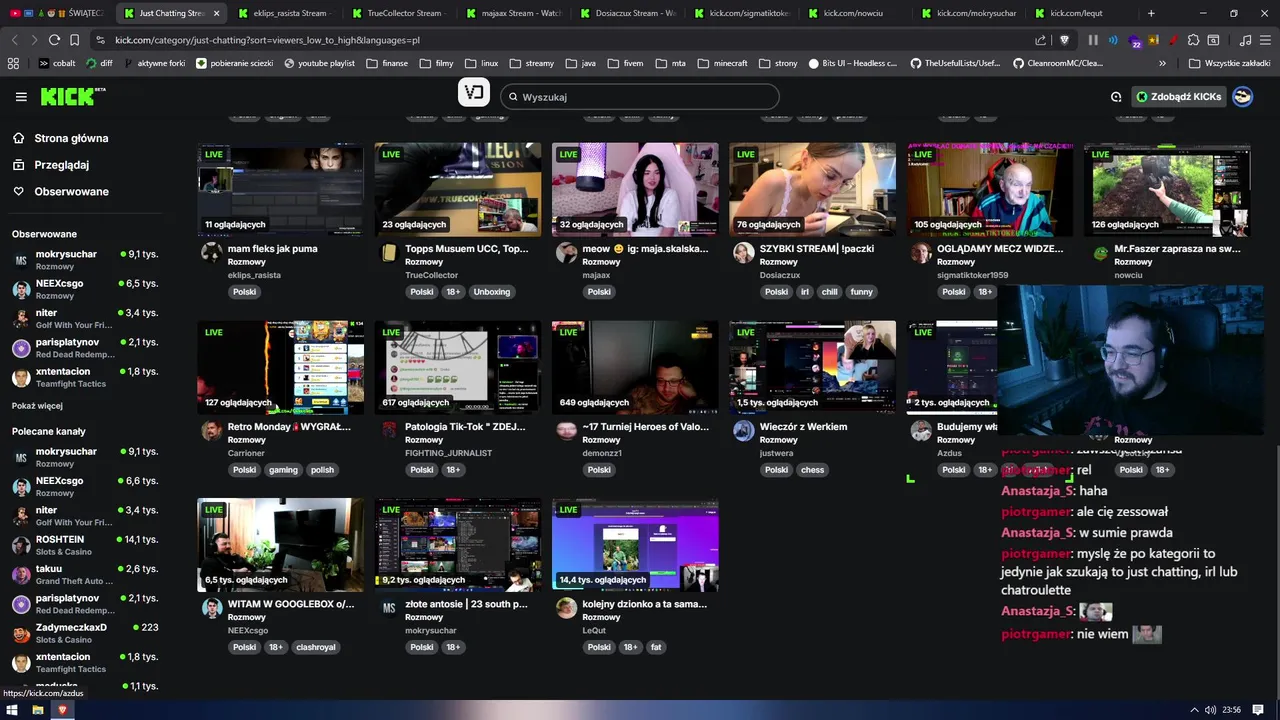Click the square logo icon left of search

click(x=474, y=93)
